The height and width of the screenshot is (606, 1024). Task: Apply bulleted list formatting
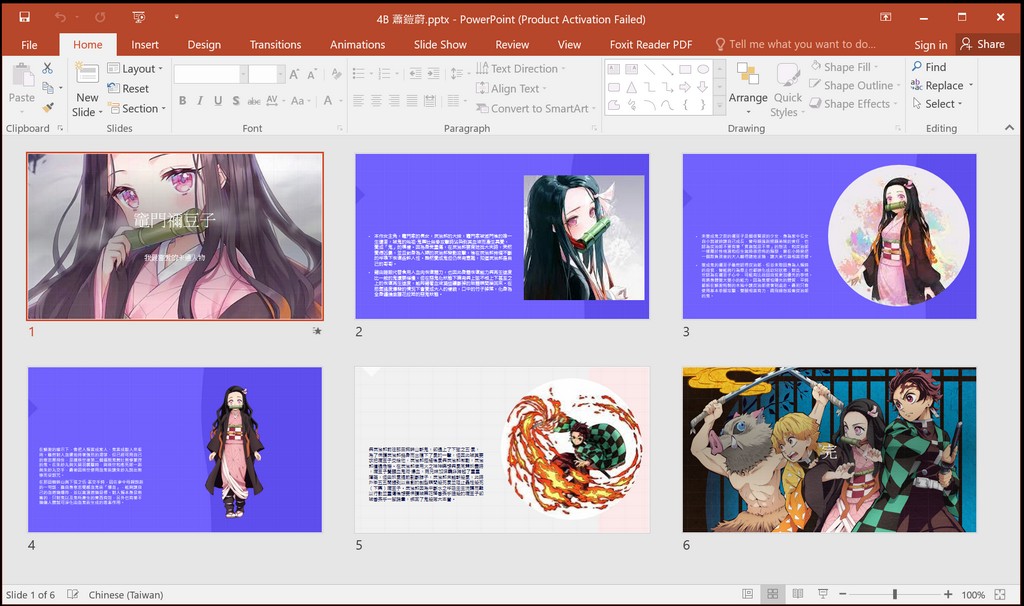(359, 74)
